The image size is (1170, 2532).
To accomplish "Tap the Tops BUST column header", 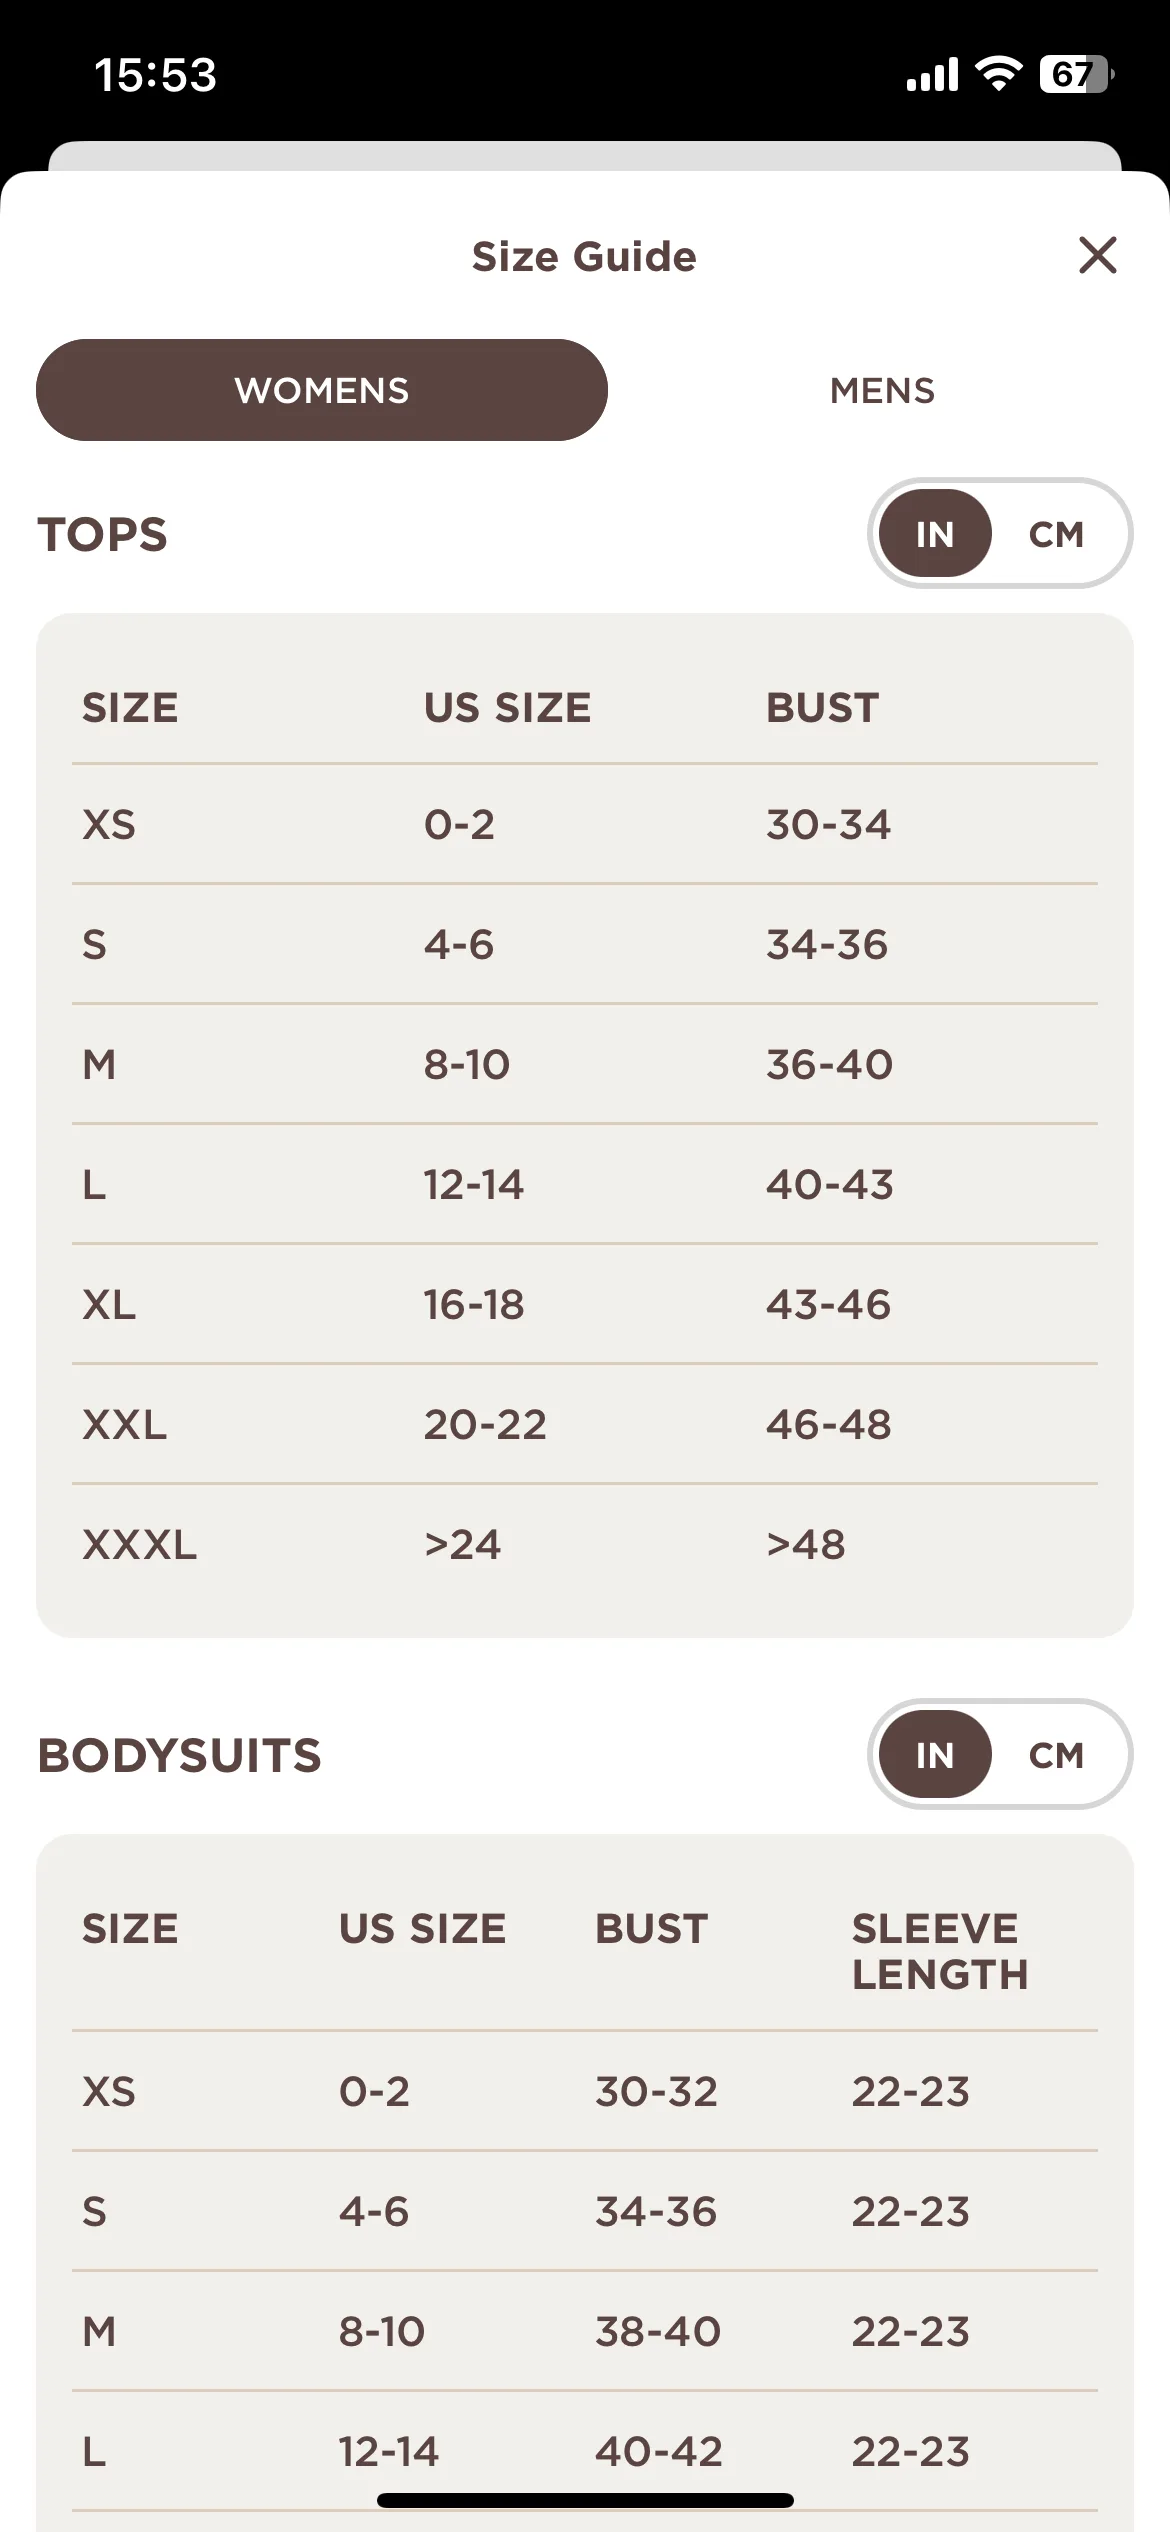I will coord(822,708).
